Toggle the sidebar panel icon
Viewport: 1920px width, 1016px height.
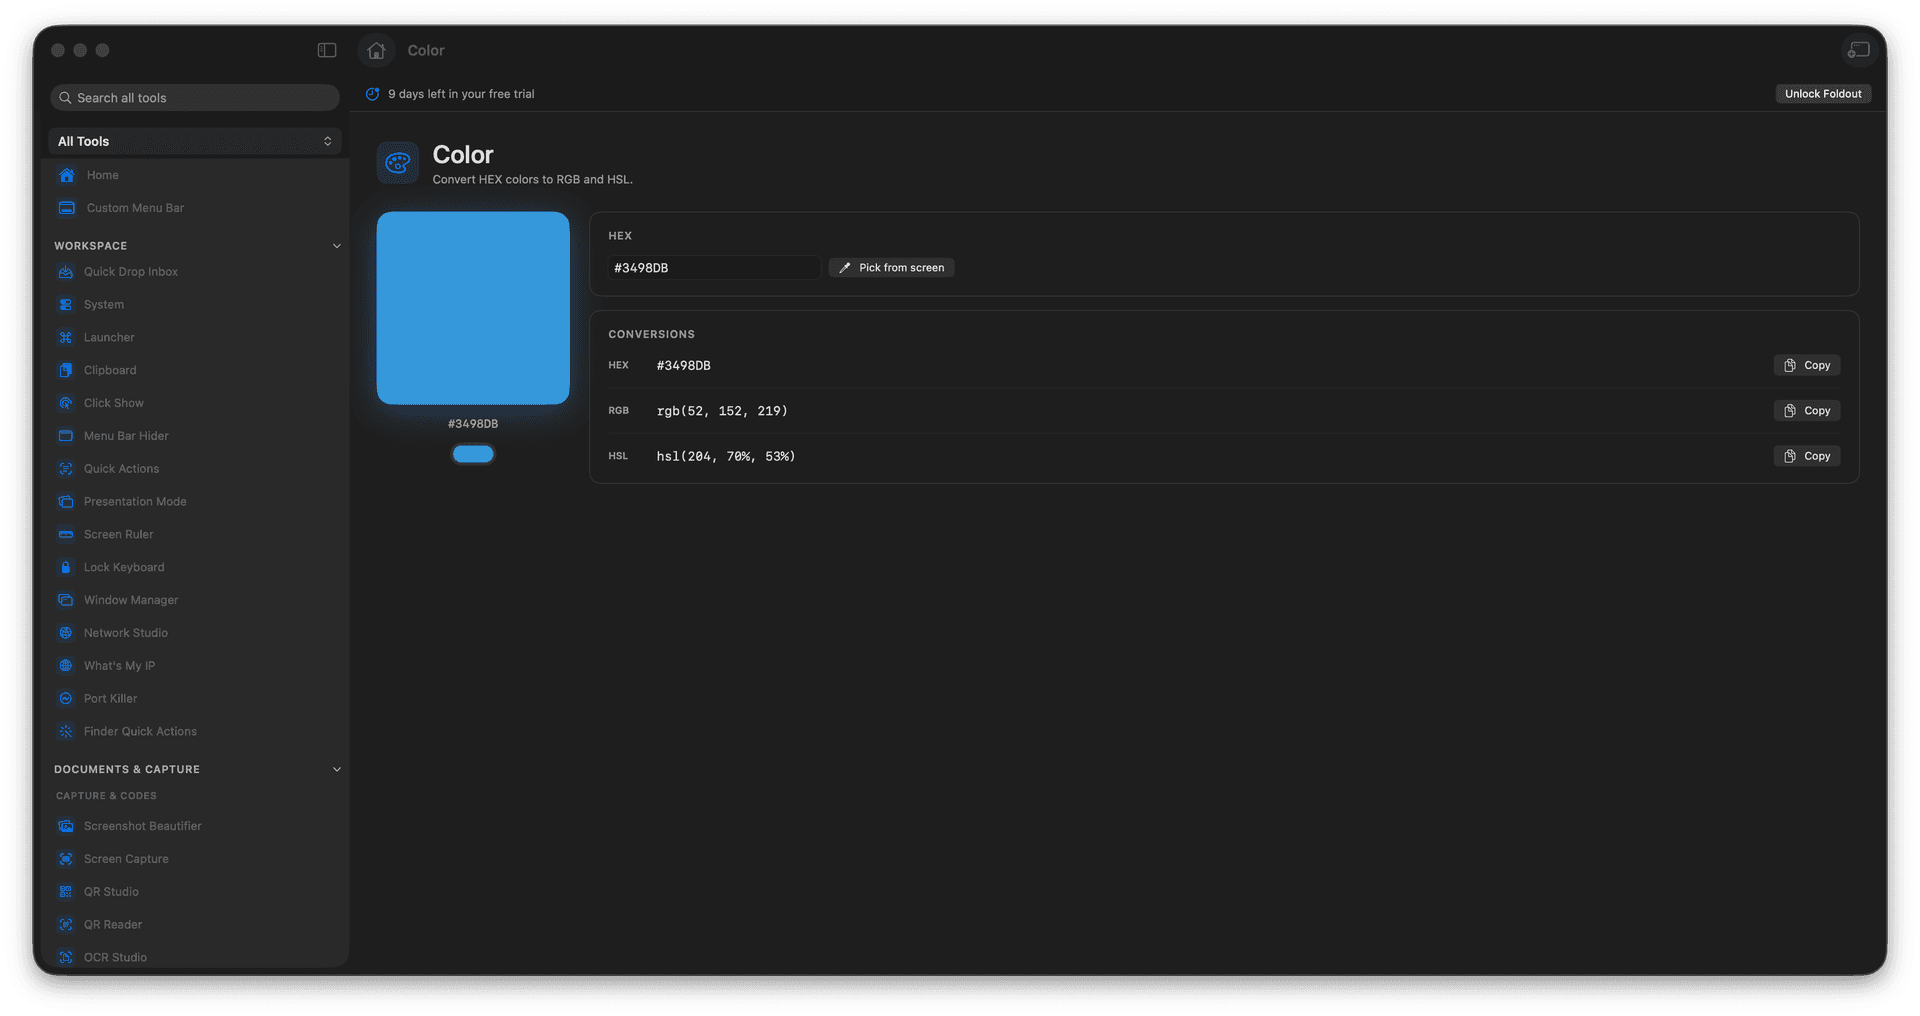click(x=327, y=50)
